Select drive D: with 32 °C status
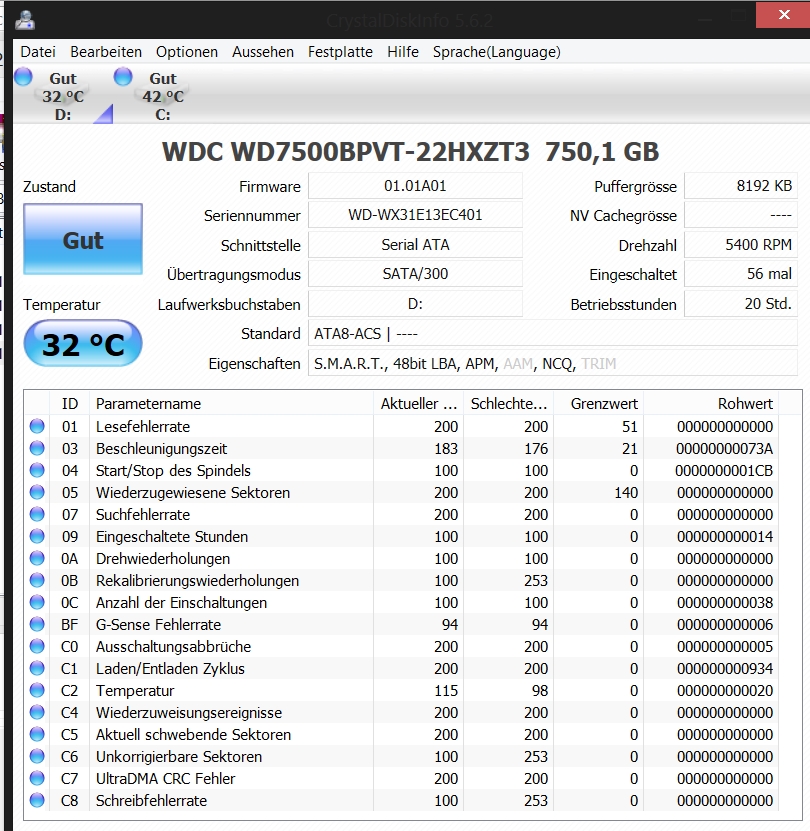This screenshot has height=831, width=810. (x=63, y=96)
